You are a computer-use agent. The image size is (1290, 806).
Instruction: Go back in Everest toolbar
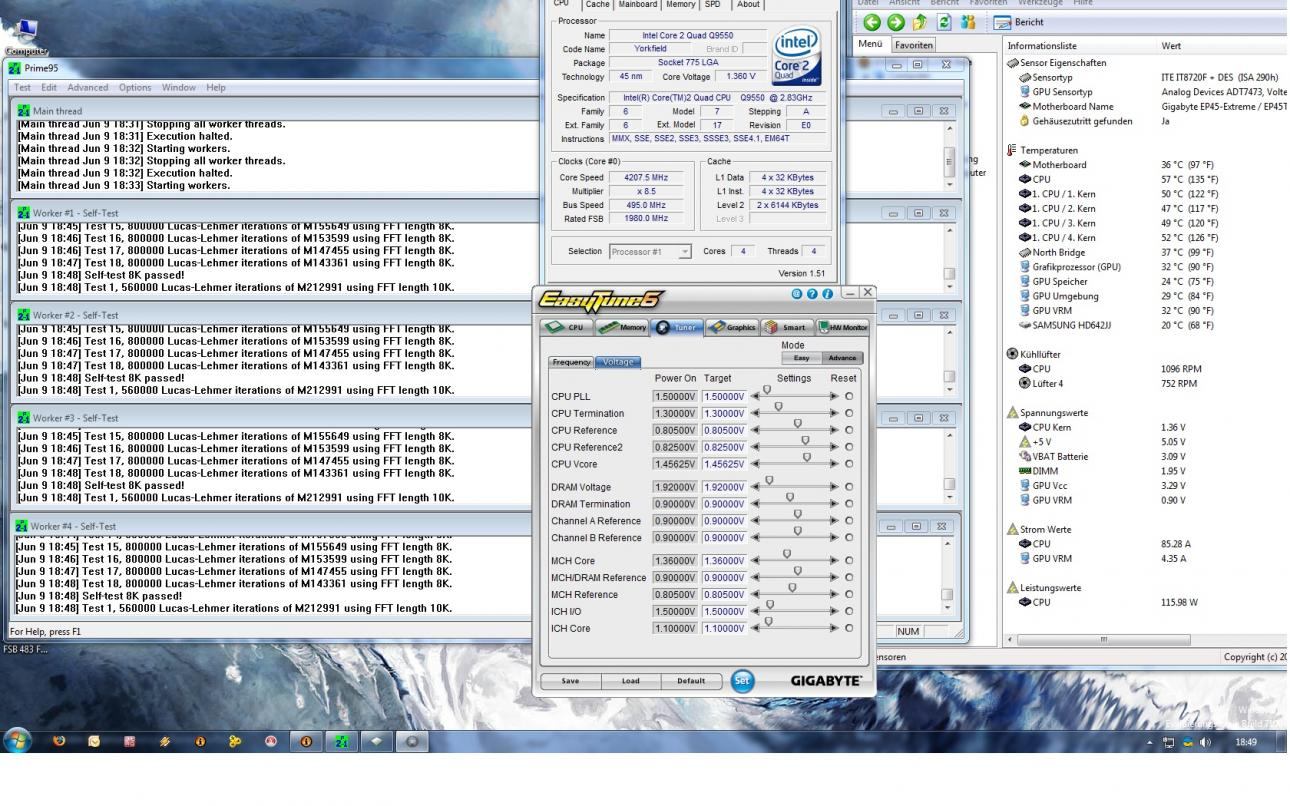point(871,22)
